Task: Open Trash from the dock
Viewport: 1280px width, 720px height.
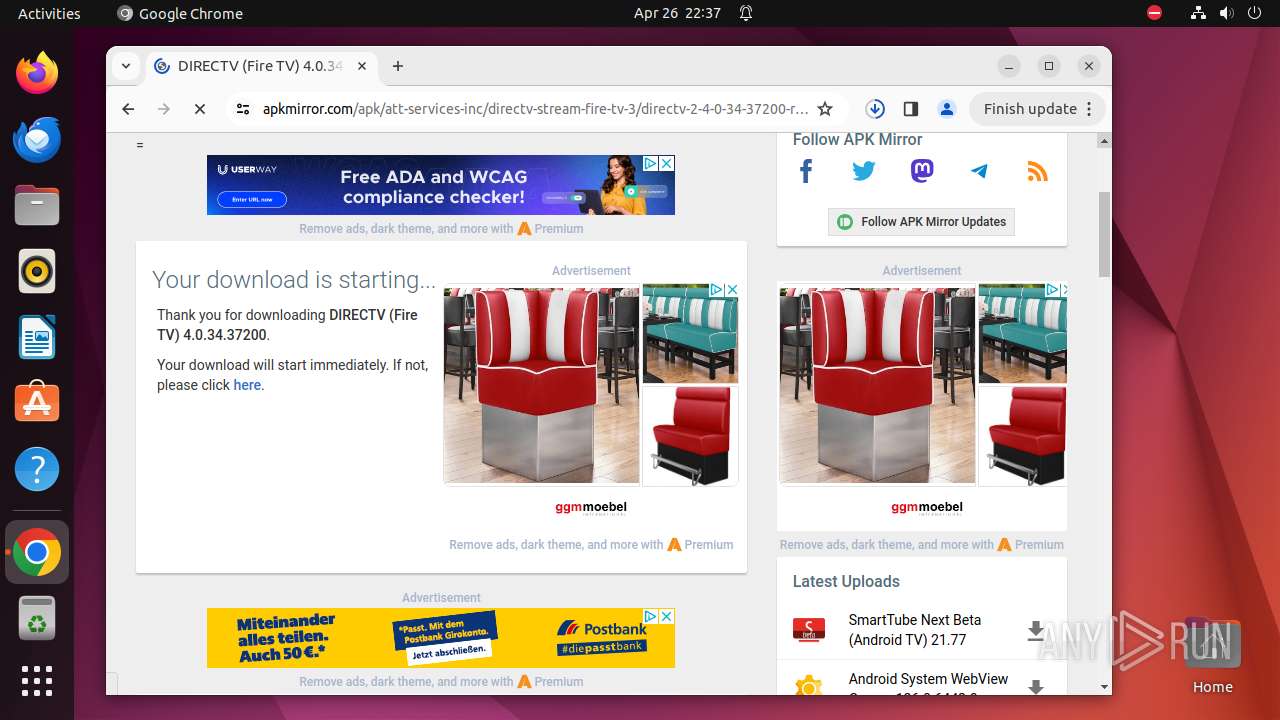Action: (x=37, y=620)
